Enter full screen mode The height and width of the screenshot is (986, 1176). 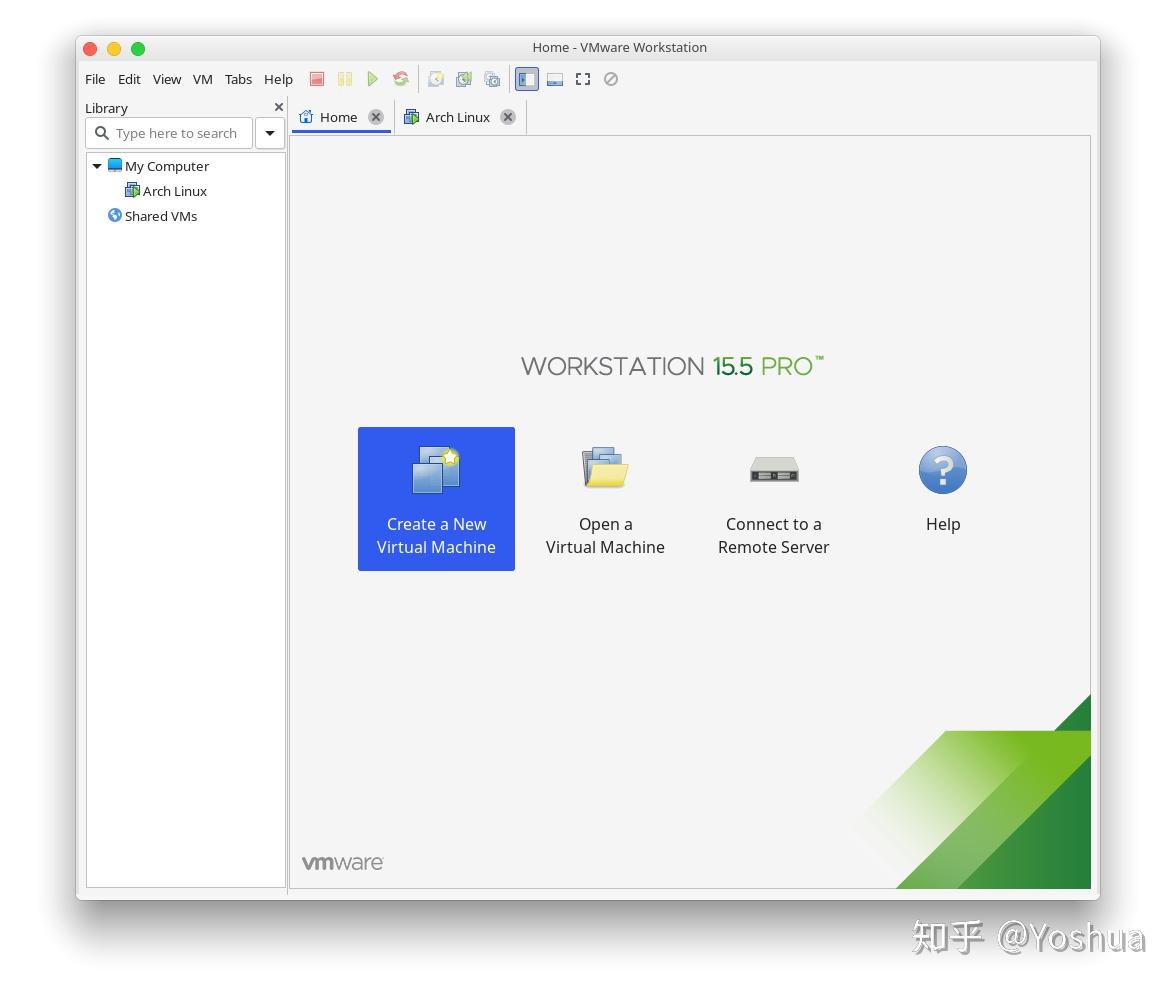[x=583, y=79]
